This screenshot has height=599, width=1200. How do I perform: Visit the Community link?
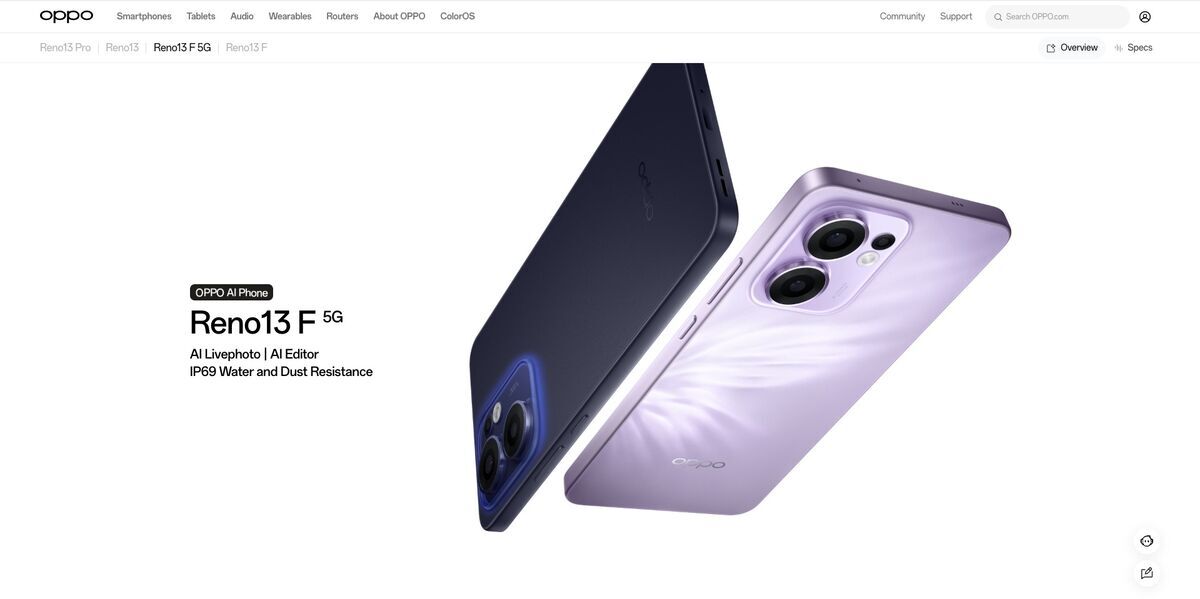(x=902, y=16)
